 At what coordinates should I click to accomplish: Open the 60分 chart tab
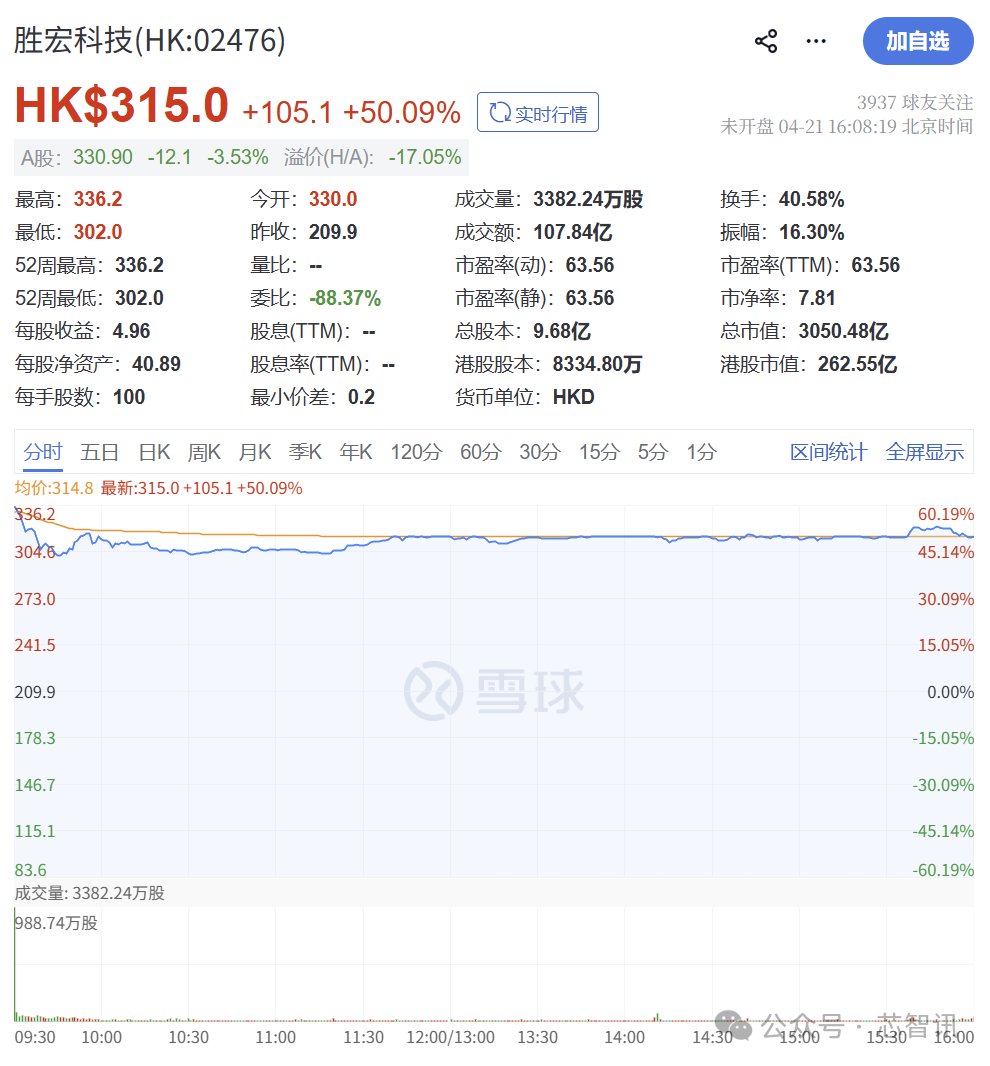coord(481,452)
